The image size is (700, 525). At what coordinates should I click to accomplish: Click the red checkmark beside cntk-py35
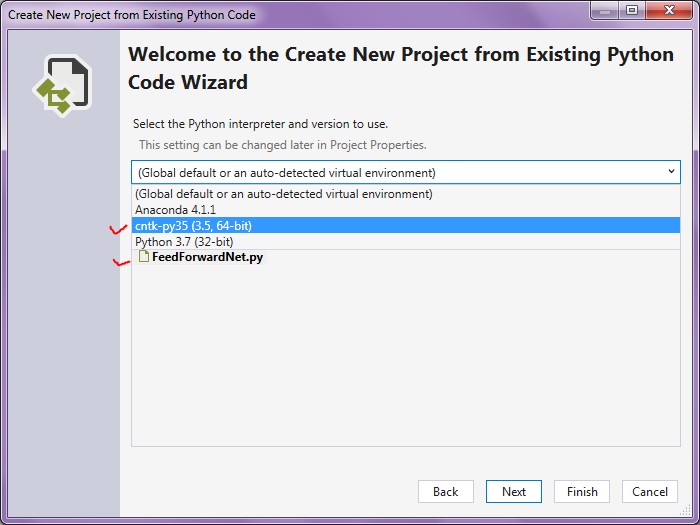click(x=119, y=229)
